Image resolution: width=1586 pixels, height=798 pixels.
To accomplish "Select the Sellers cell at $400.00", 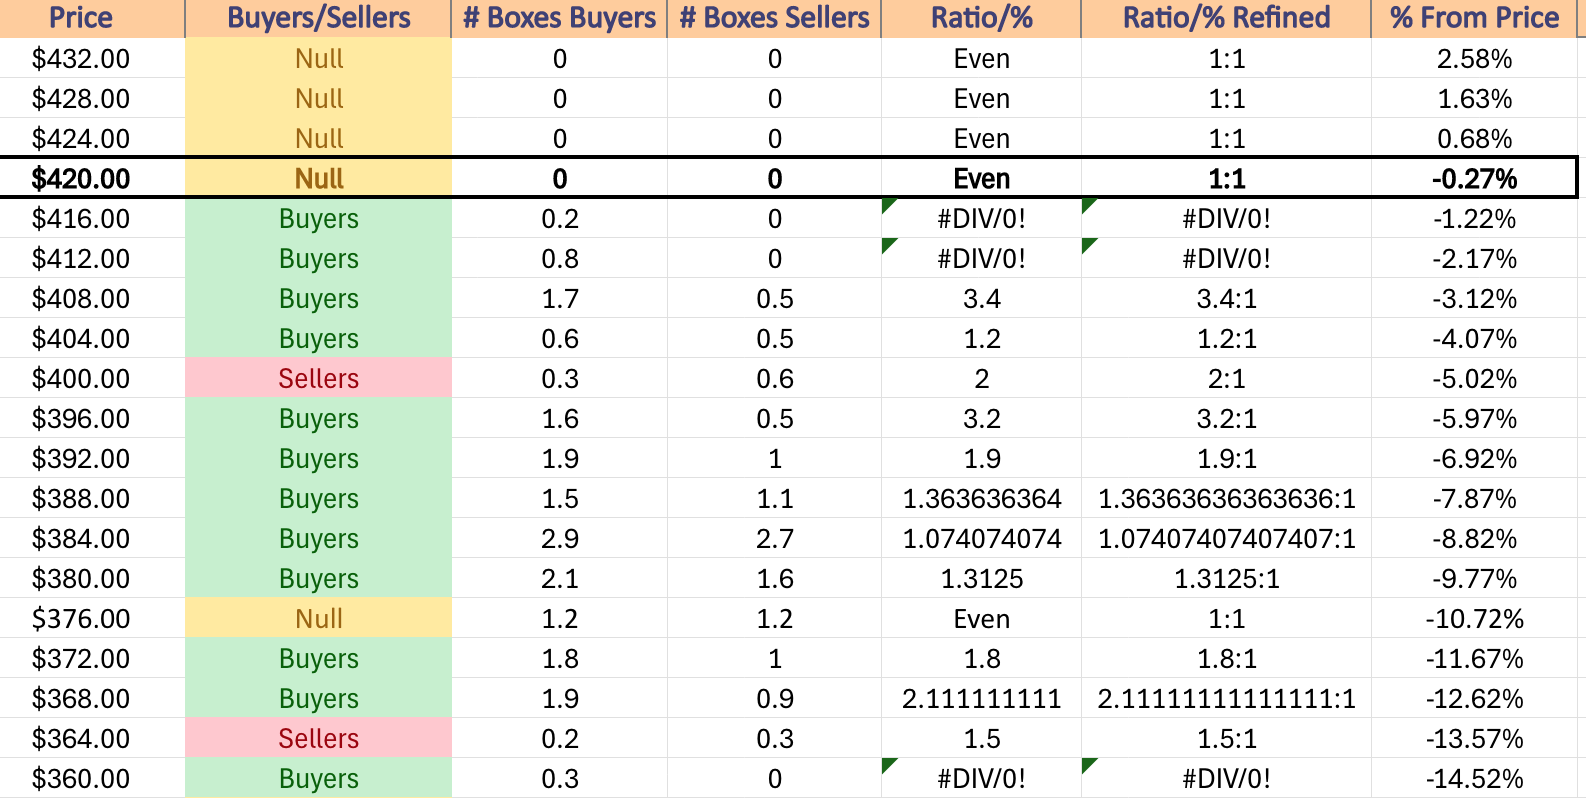I will [x=319, y=378].
